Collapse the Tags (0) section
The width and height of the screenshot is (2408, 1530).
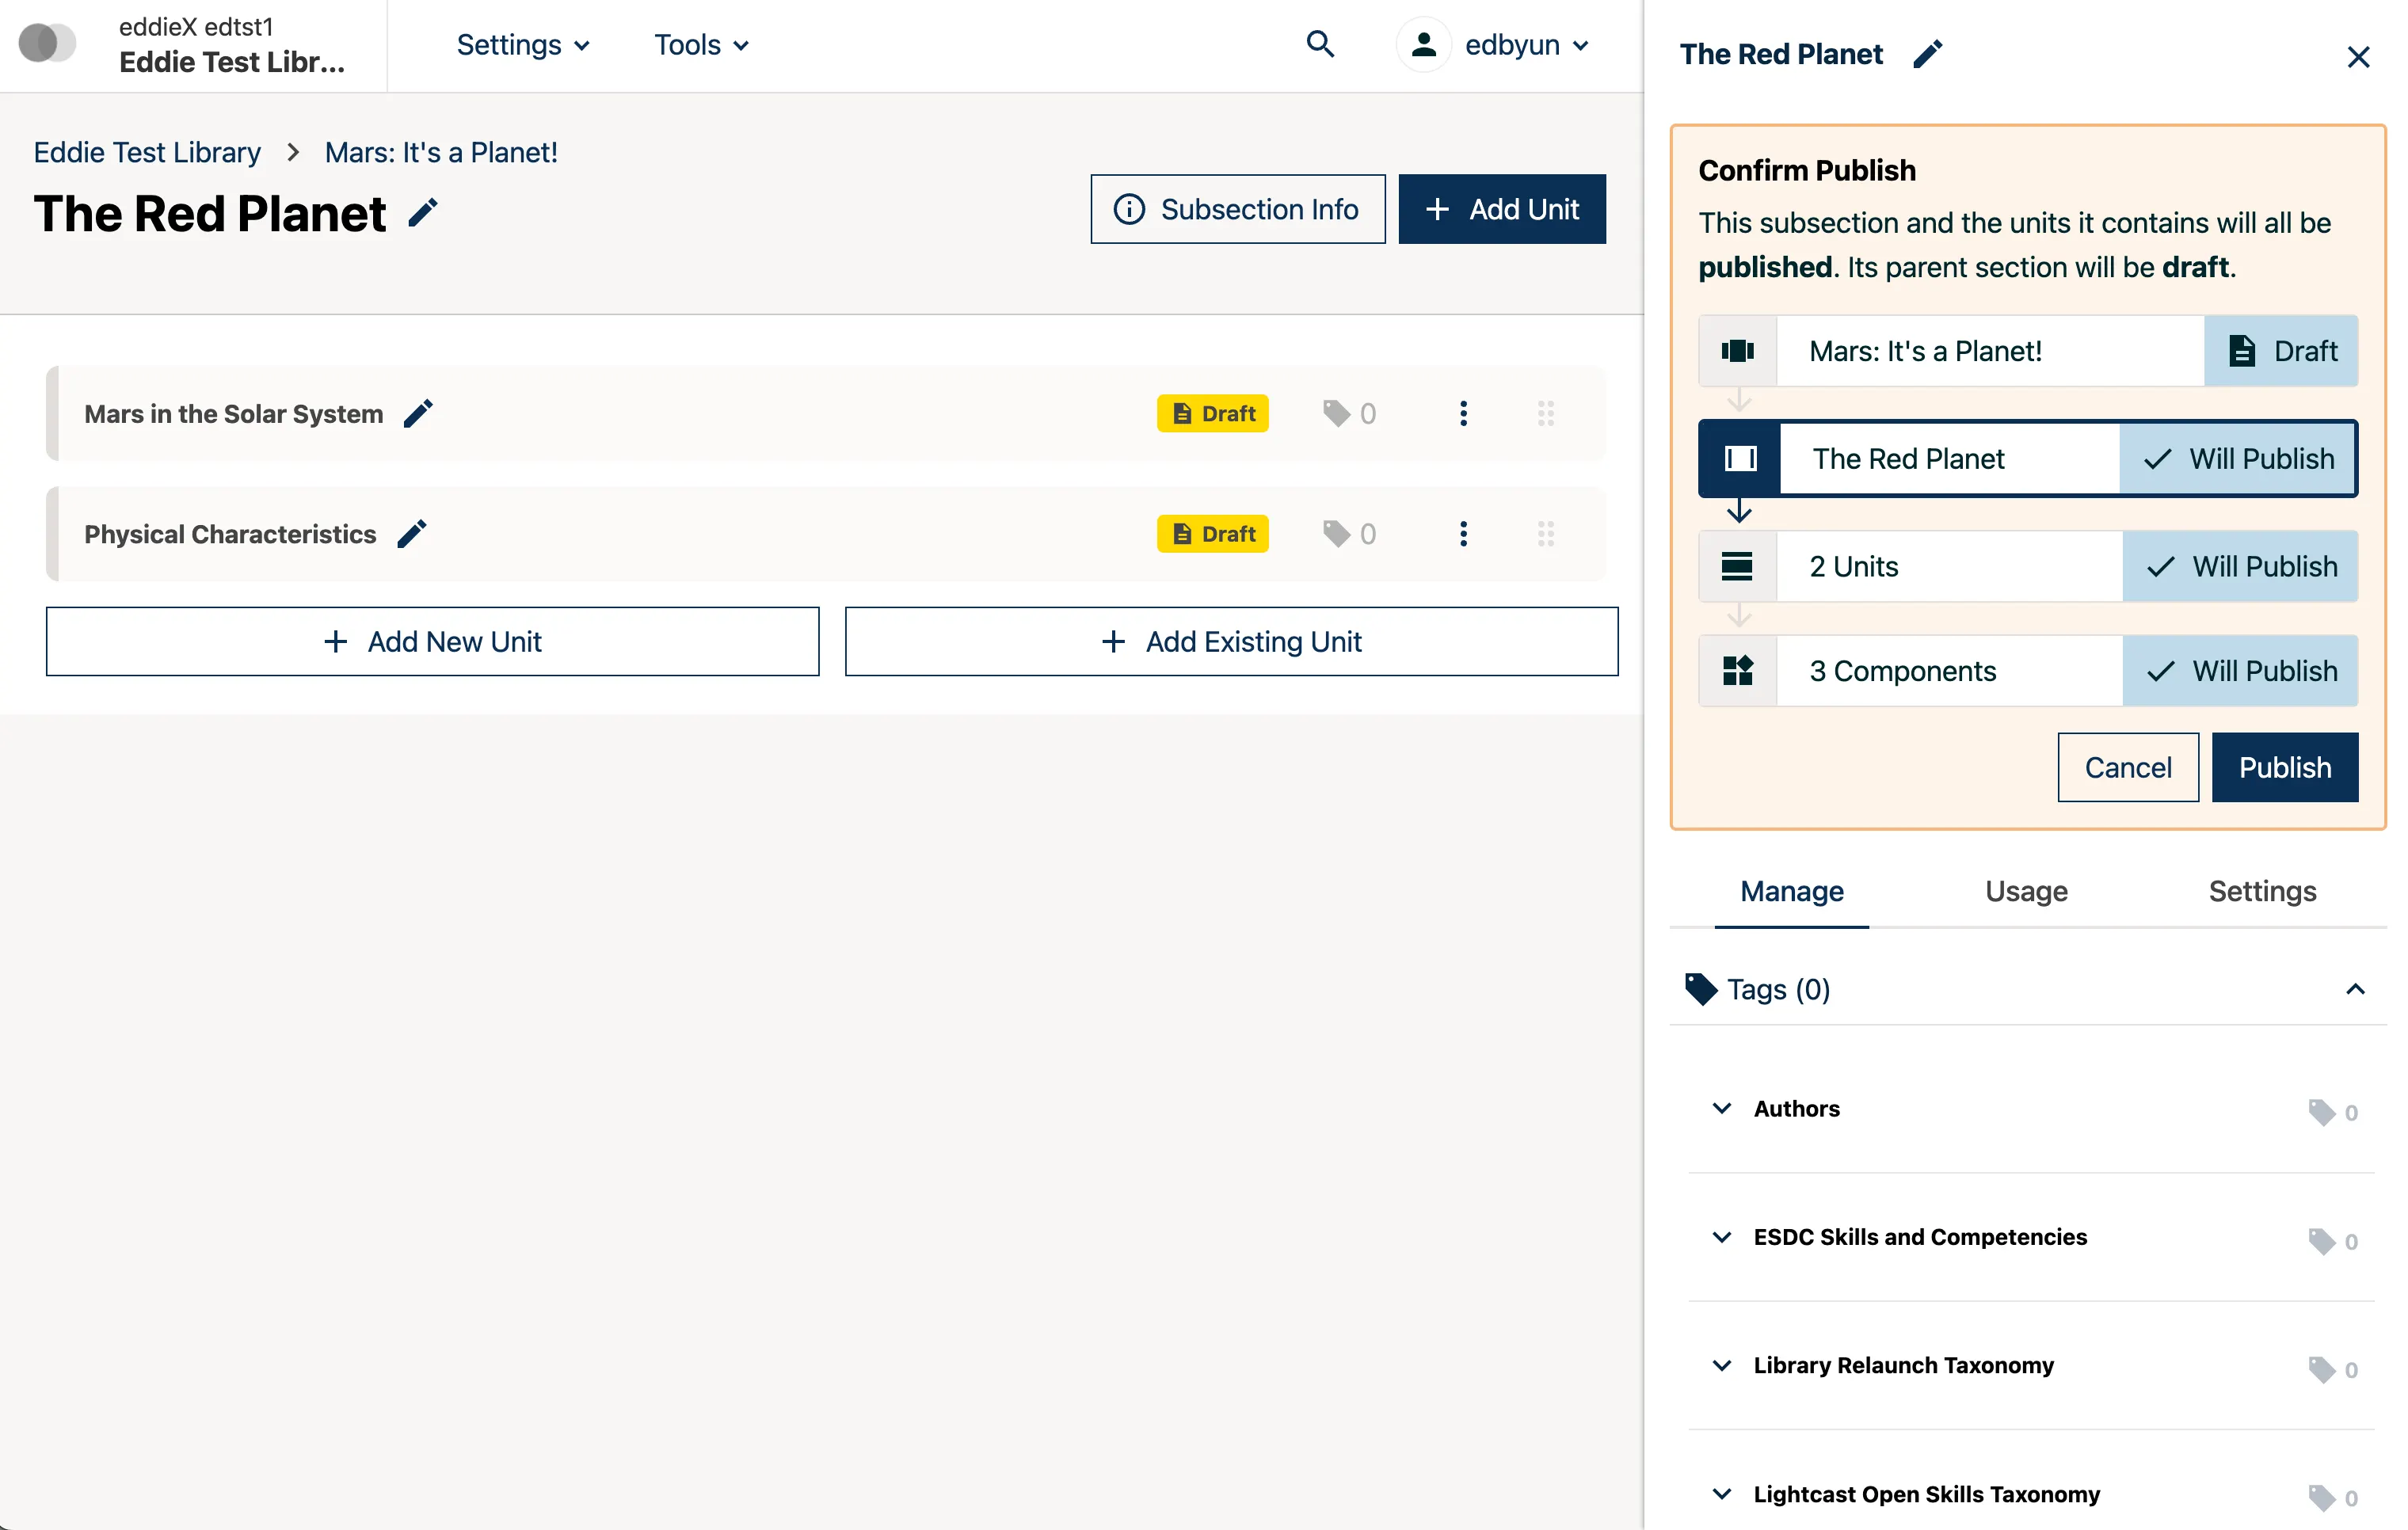(x=2354, y=989)
